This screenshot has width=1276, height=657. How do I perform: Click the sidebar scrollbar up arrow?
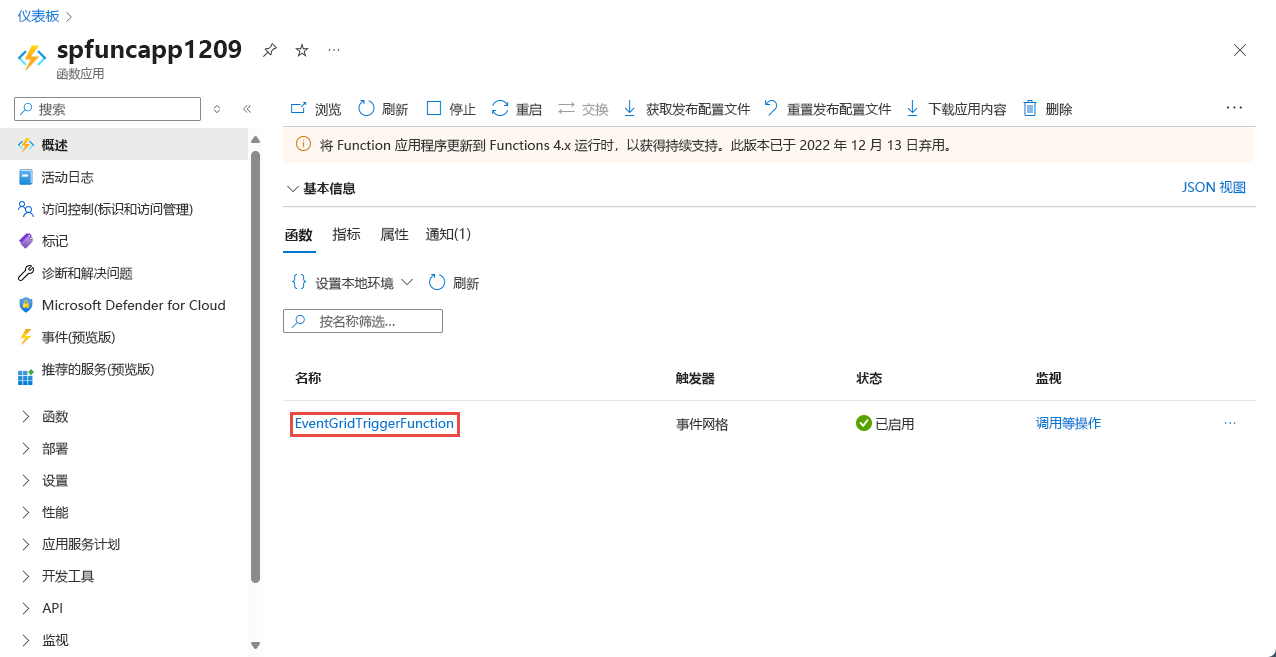[255, 139]
